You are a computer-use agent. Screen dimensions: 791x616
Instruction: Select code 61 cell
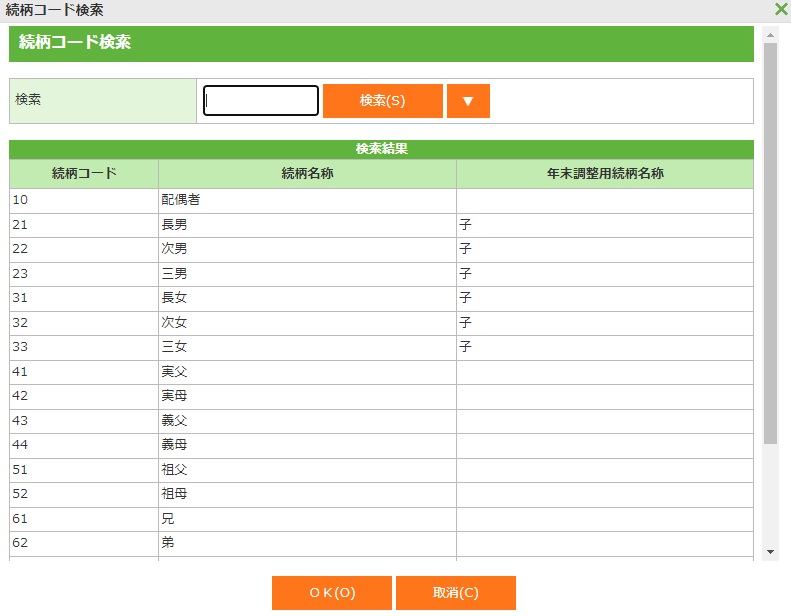[84, 519]
